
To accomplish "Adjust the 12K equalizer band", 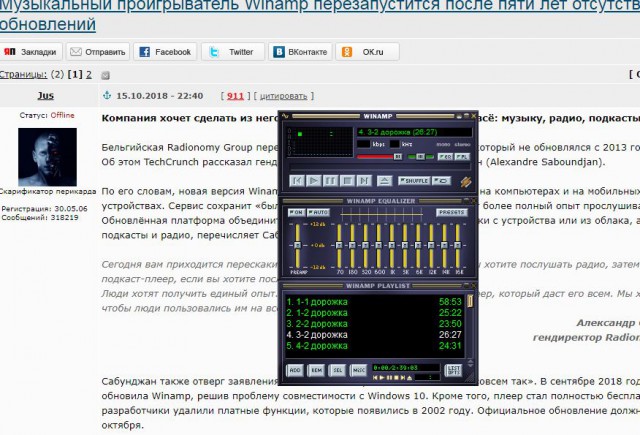I will [x=431, y=246].
